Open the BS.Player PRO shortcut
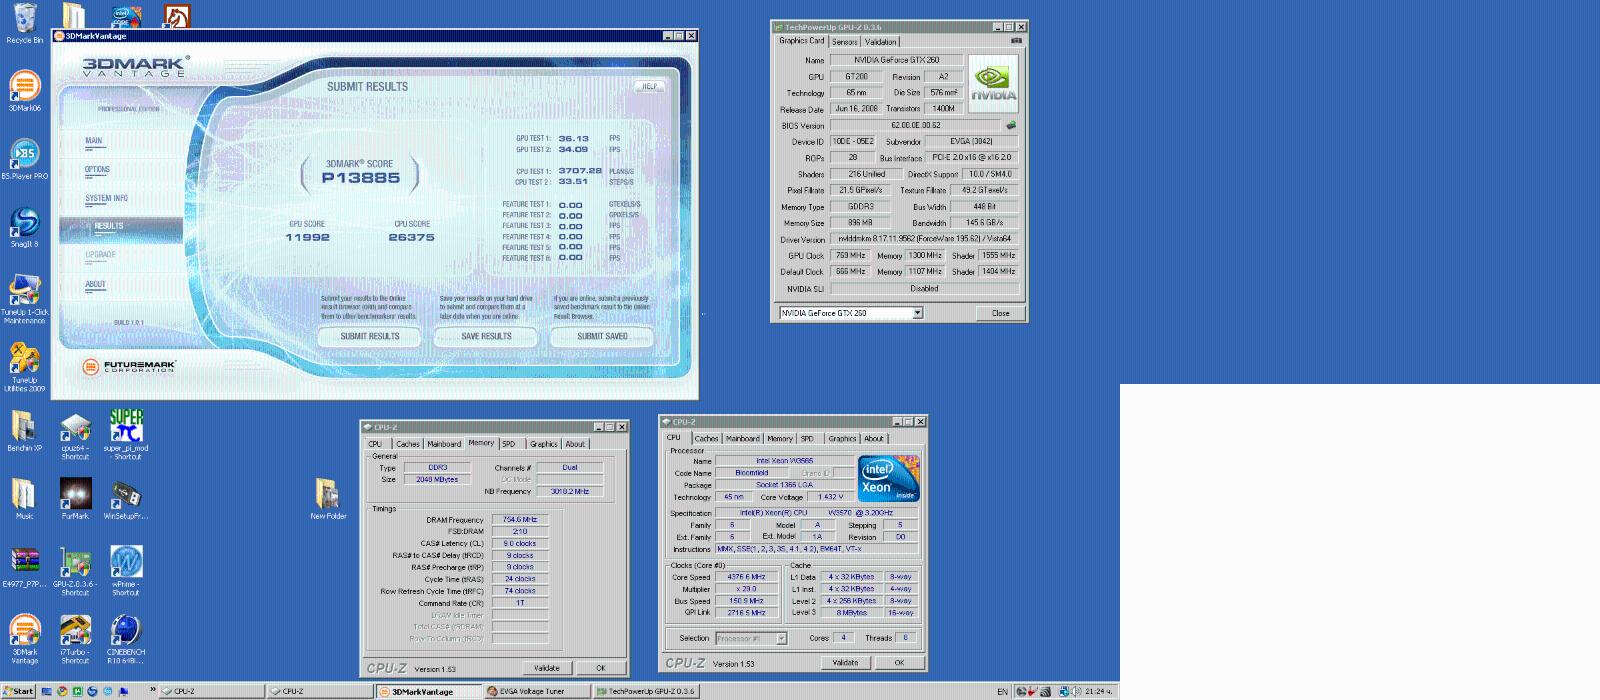The width and height of the screenshot is (1600, 700). click(x=24, y=159)
